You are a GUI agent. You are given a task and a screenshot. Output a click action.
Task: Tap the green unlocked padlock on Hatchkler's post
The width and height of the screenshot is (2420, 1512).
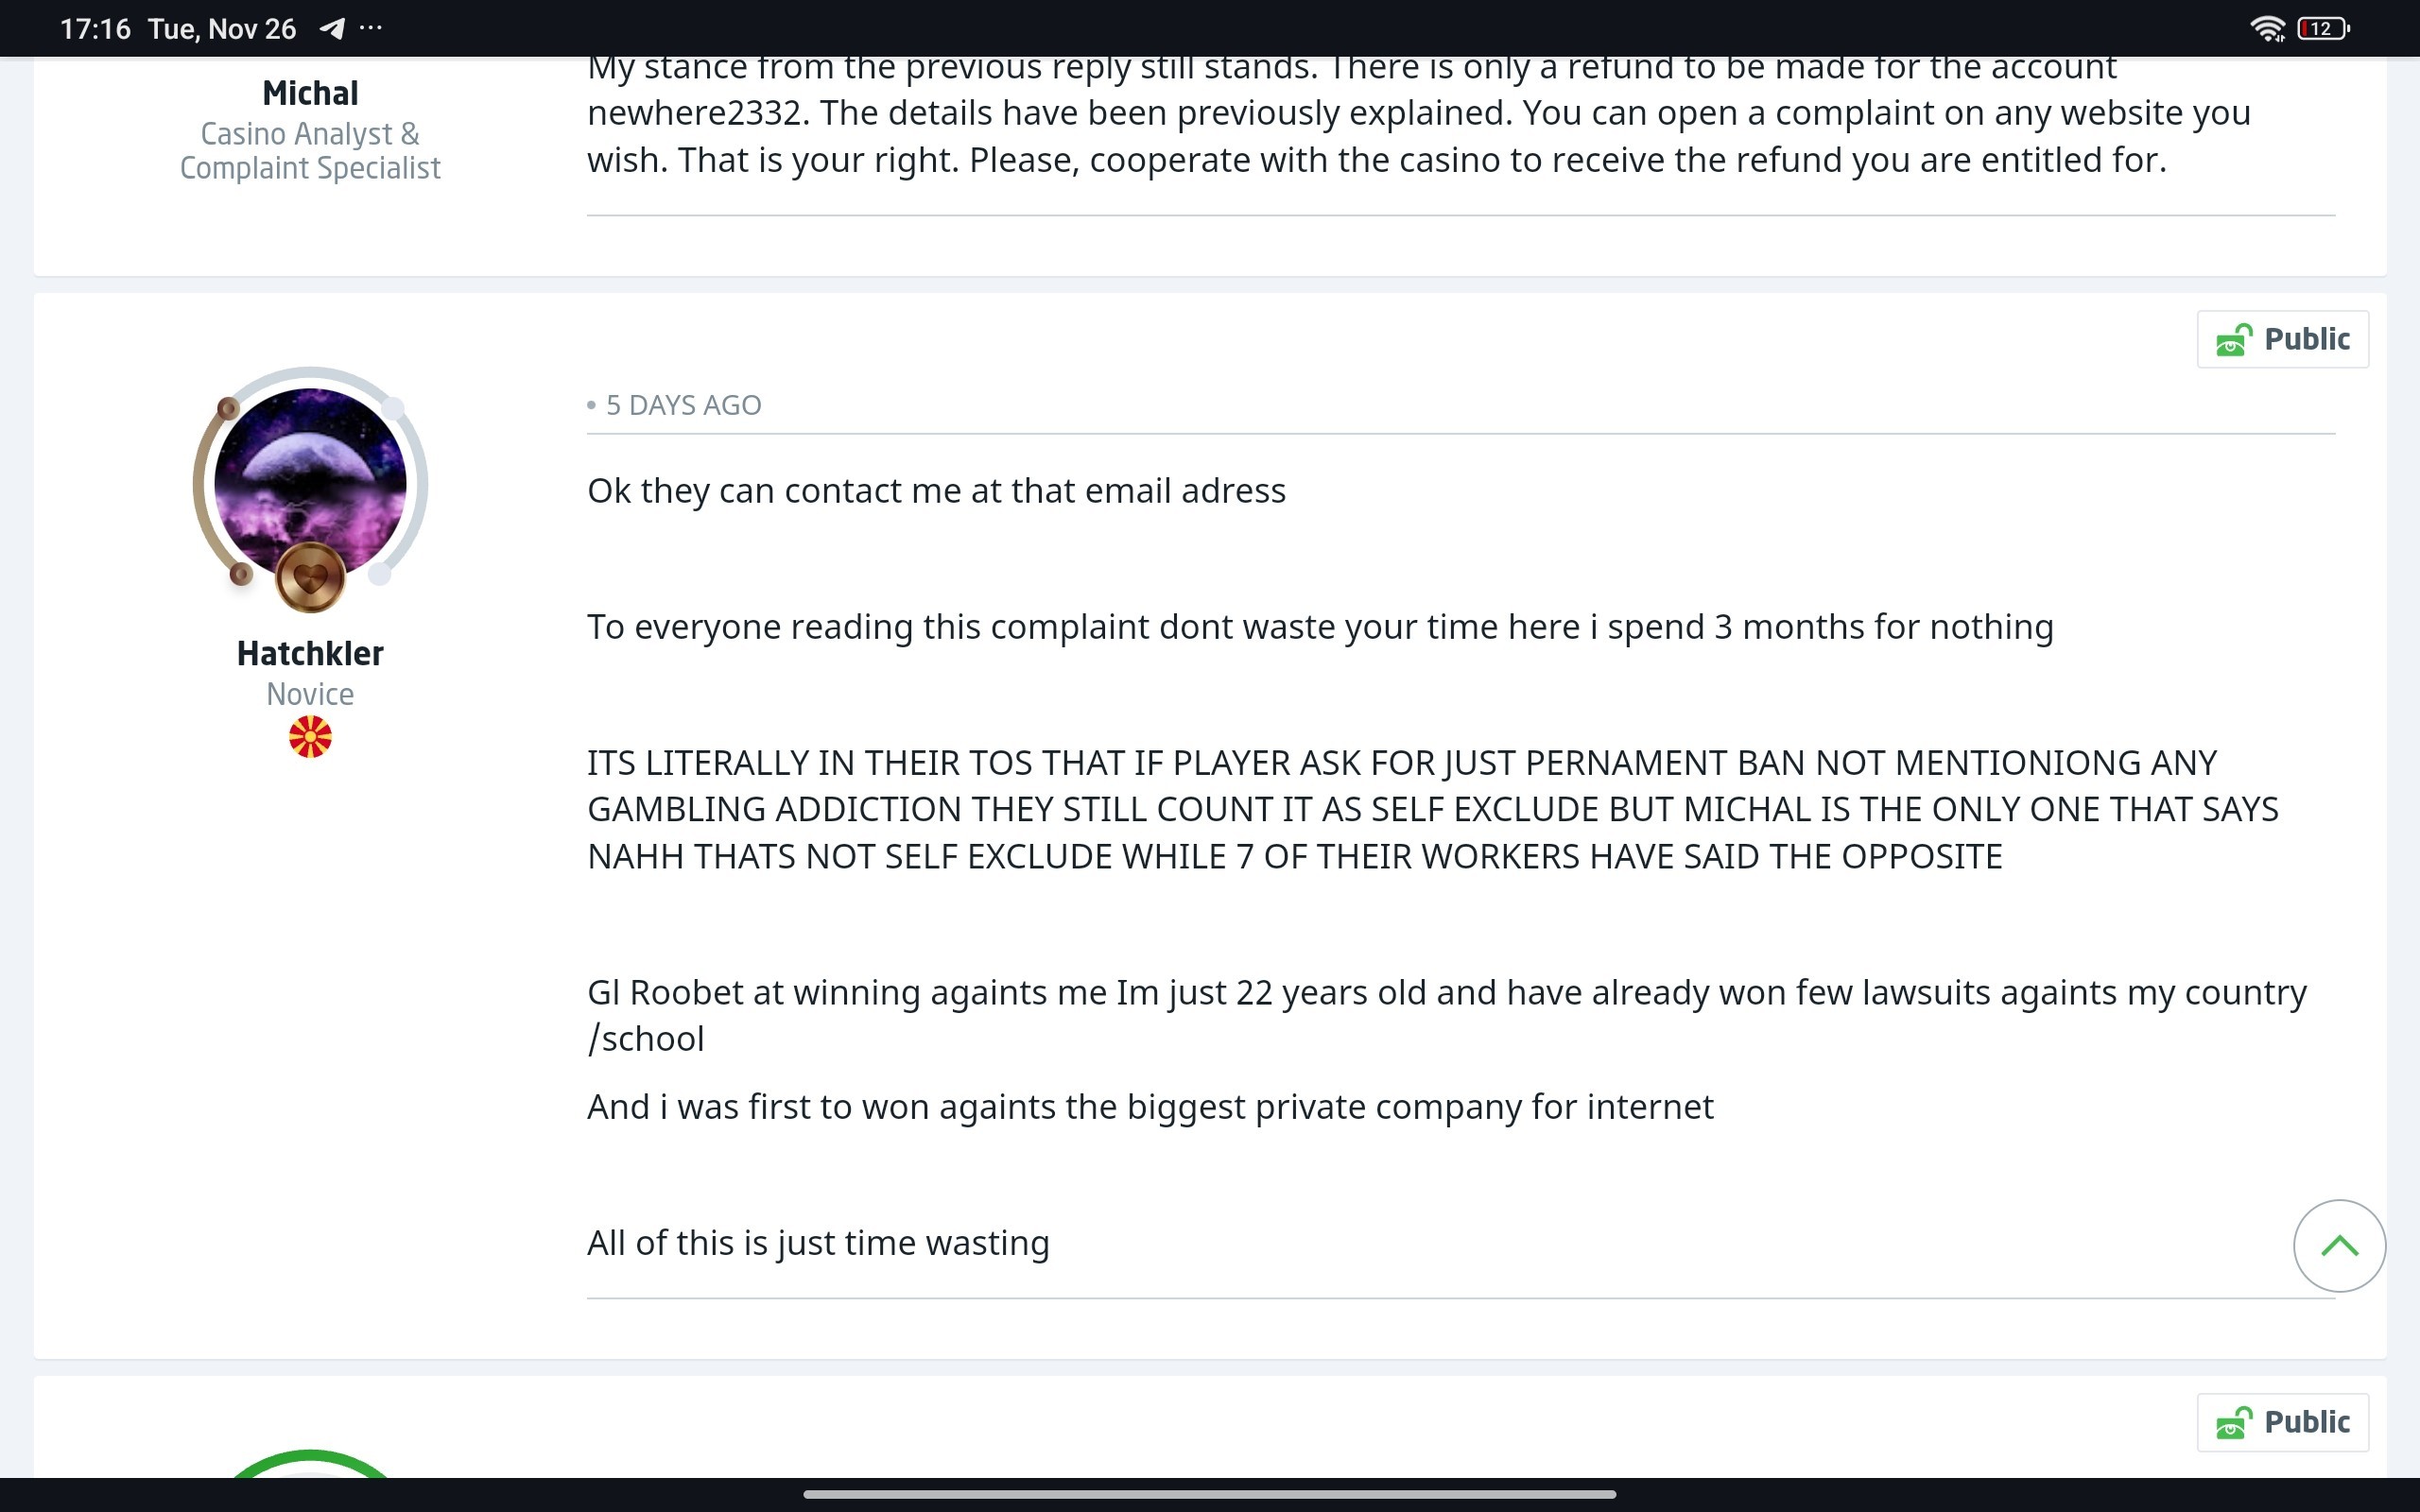click(x=2234, y=340)
